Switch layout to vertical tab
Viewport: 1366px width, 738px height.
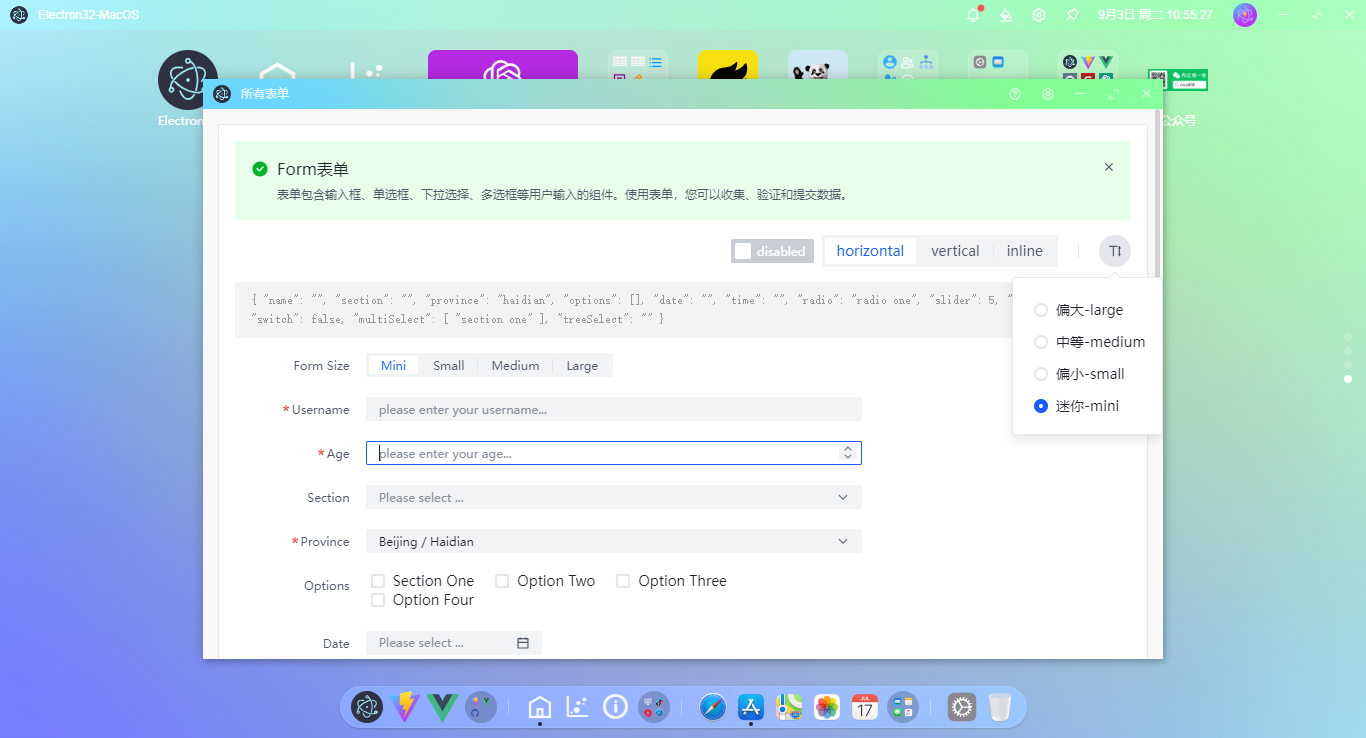click(x=954, y=251)
